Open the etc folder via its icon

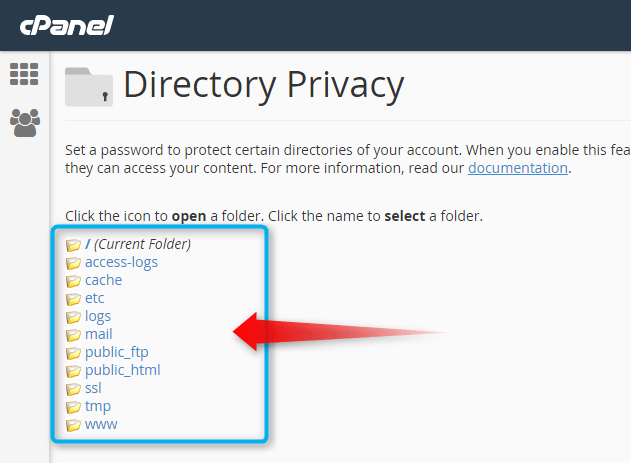[73, 299]
